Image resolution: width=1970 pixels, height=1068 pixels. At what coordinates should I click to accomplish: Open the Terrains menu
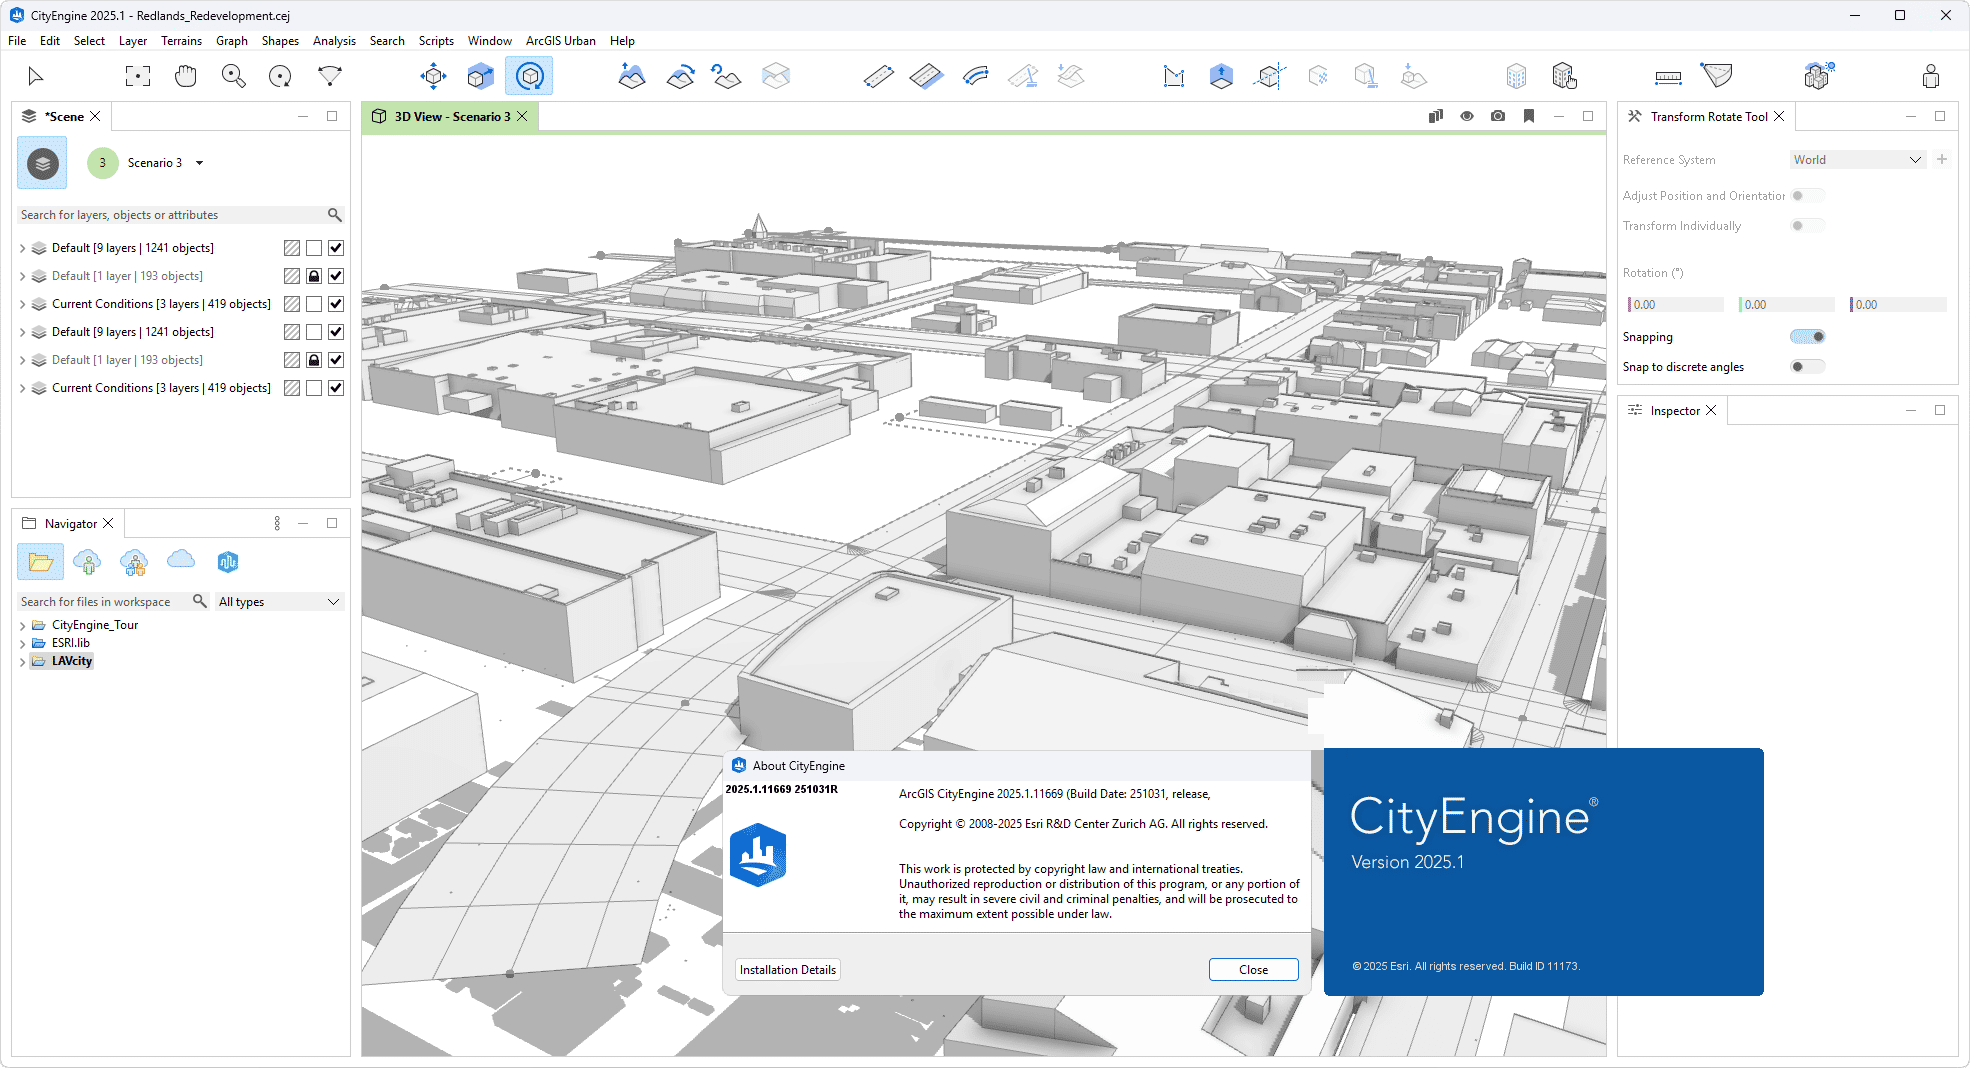[181, 41]
